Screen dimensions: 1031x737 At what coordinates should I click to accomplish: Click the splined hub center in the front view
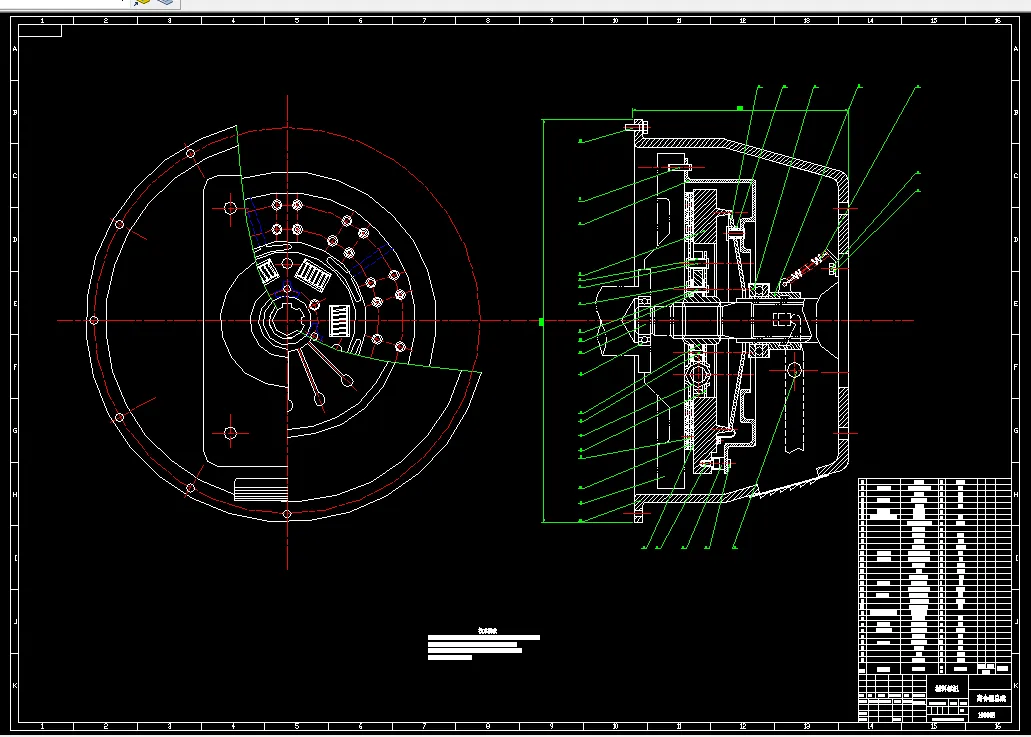tap(287, 321)
